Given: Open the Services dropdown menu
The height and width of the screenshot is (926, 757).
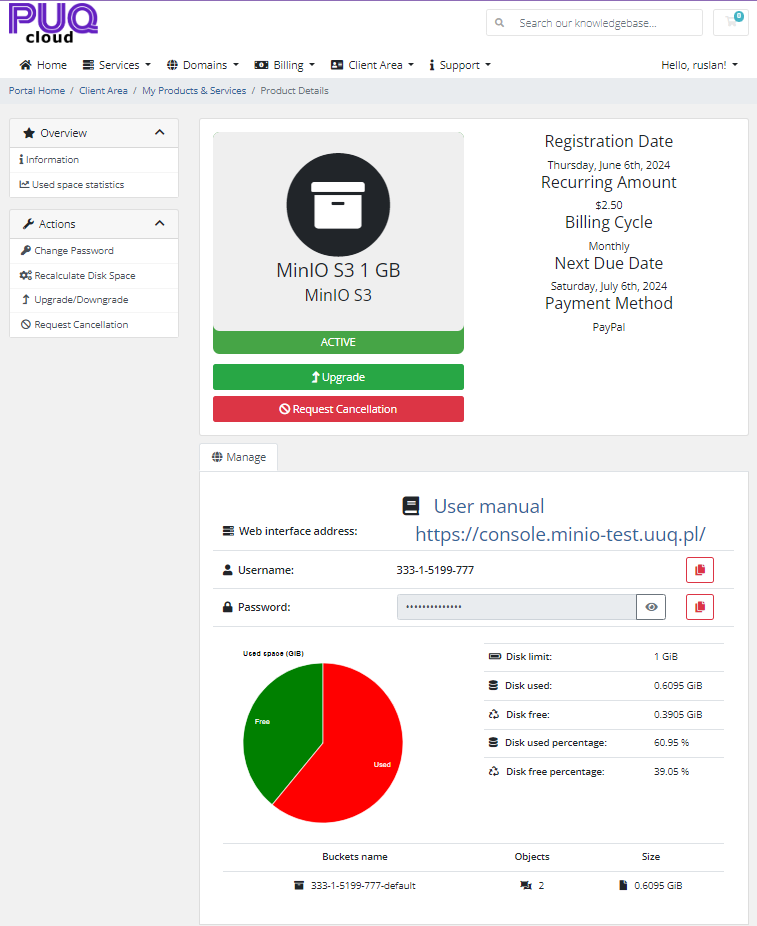Looking at the screenshot, I should (x=117, y=65).
